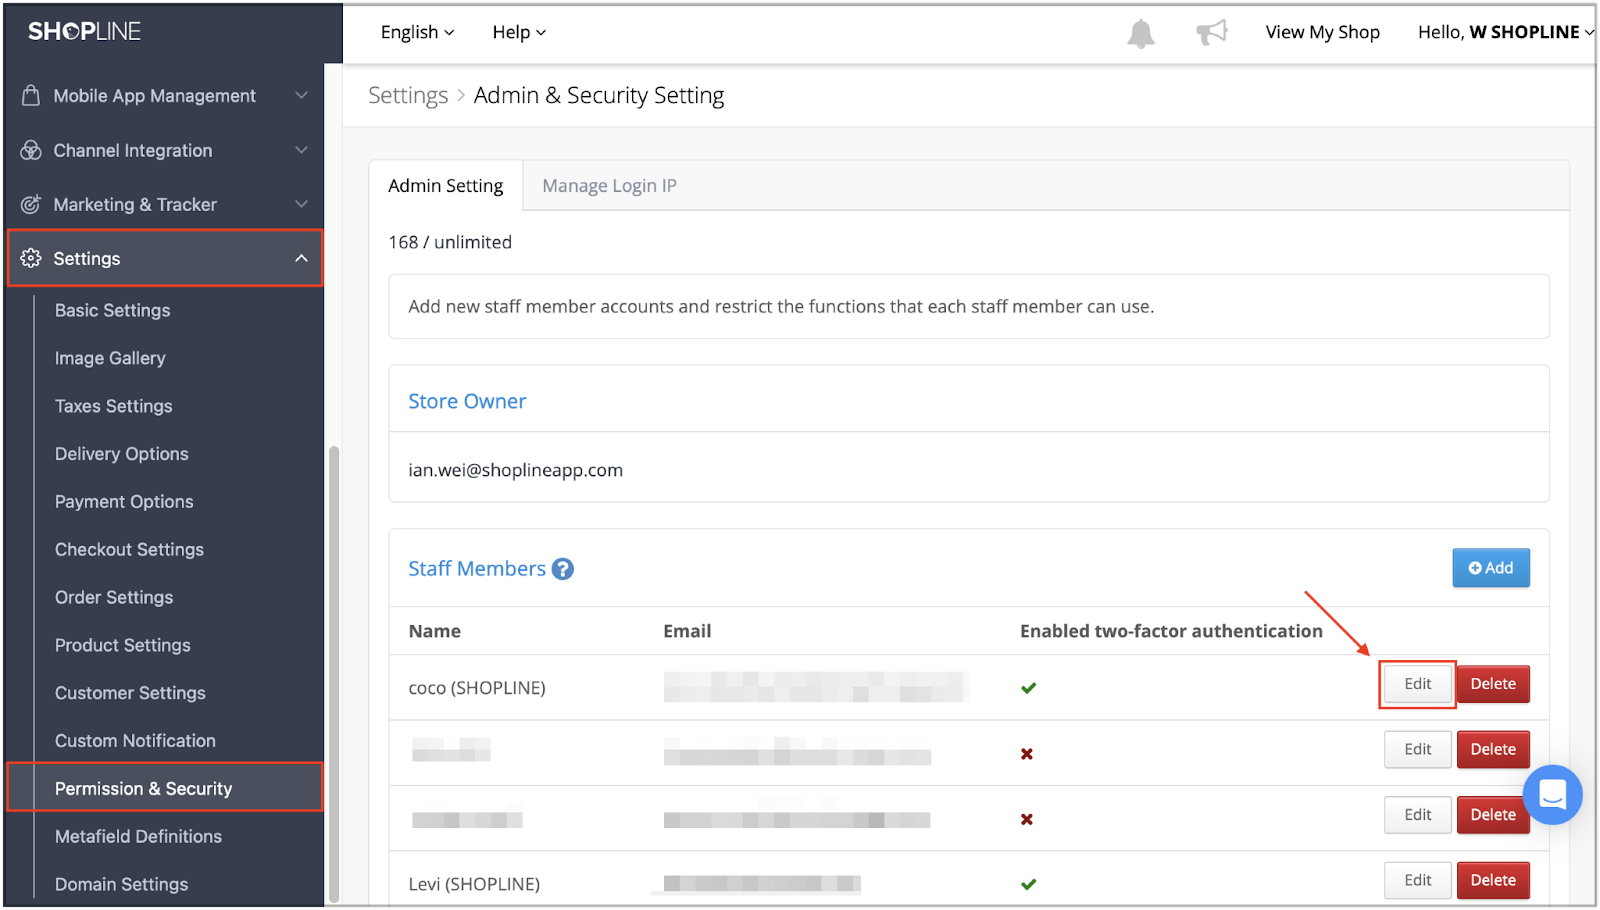The height and width of the screenshot is (910, 1600).
Task: Open the Hello, W SHOPLINE account dropdown
Action: click(x=1505, y=32)
